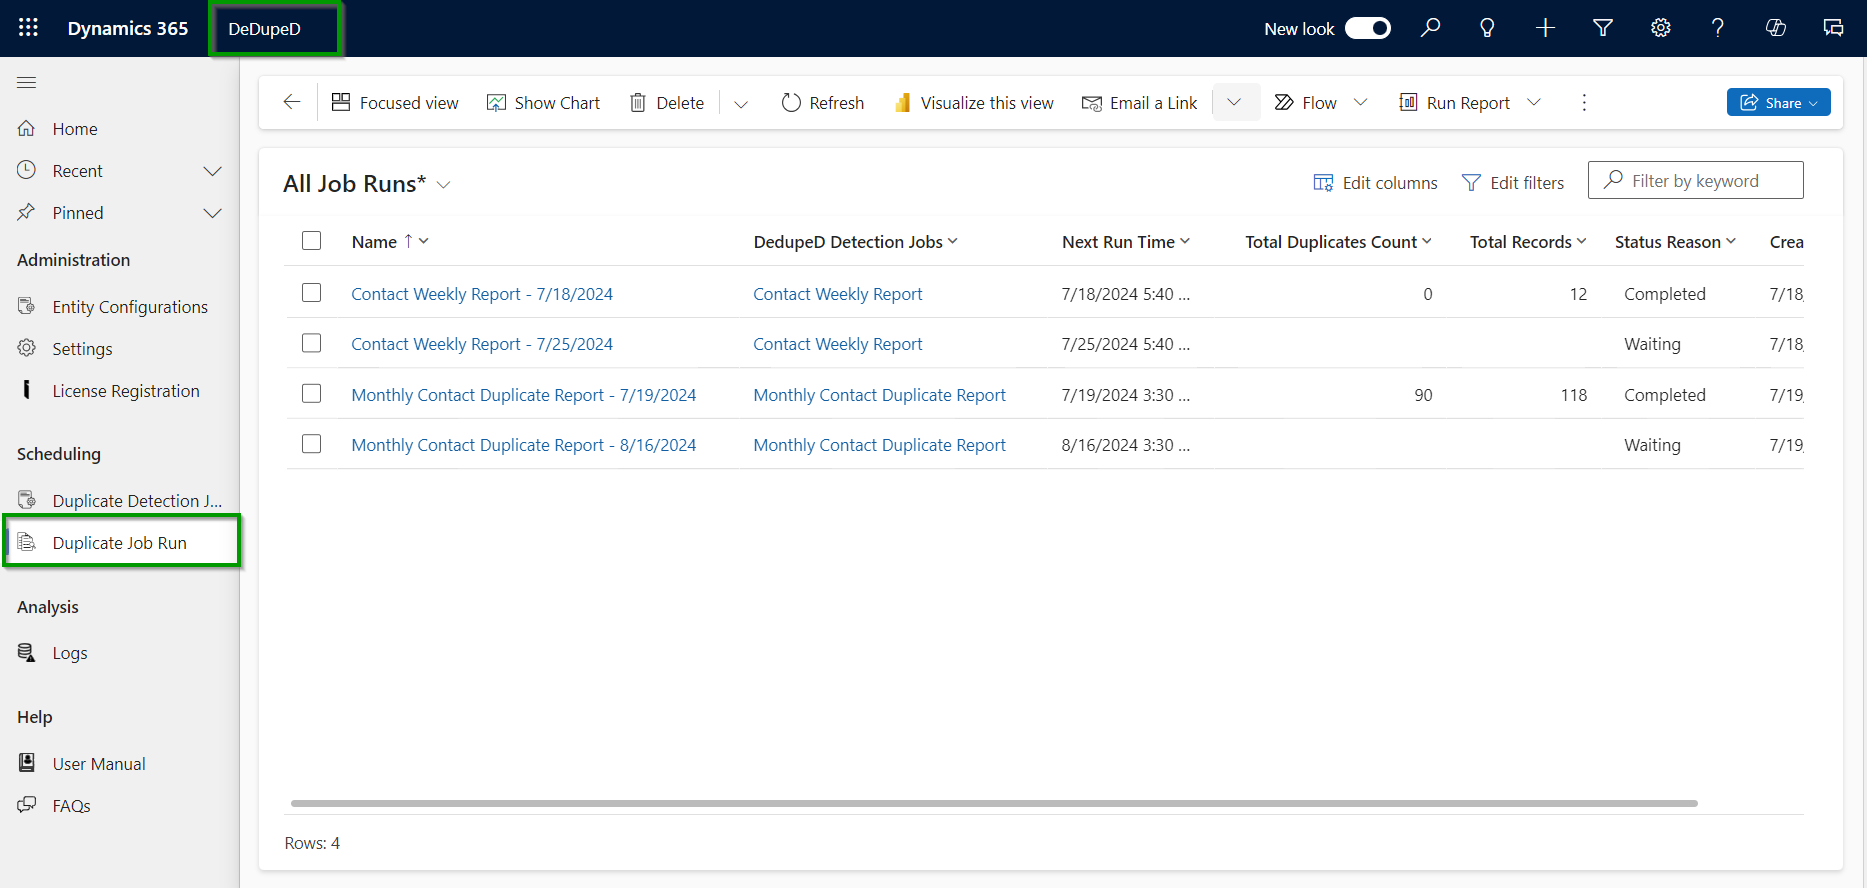Select Duplicate Job Run sidebar item
Screen dimensions: 1867x888
[120, 543]
